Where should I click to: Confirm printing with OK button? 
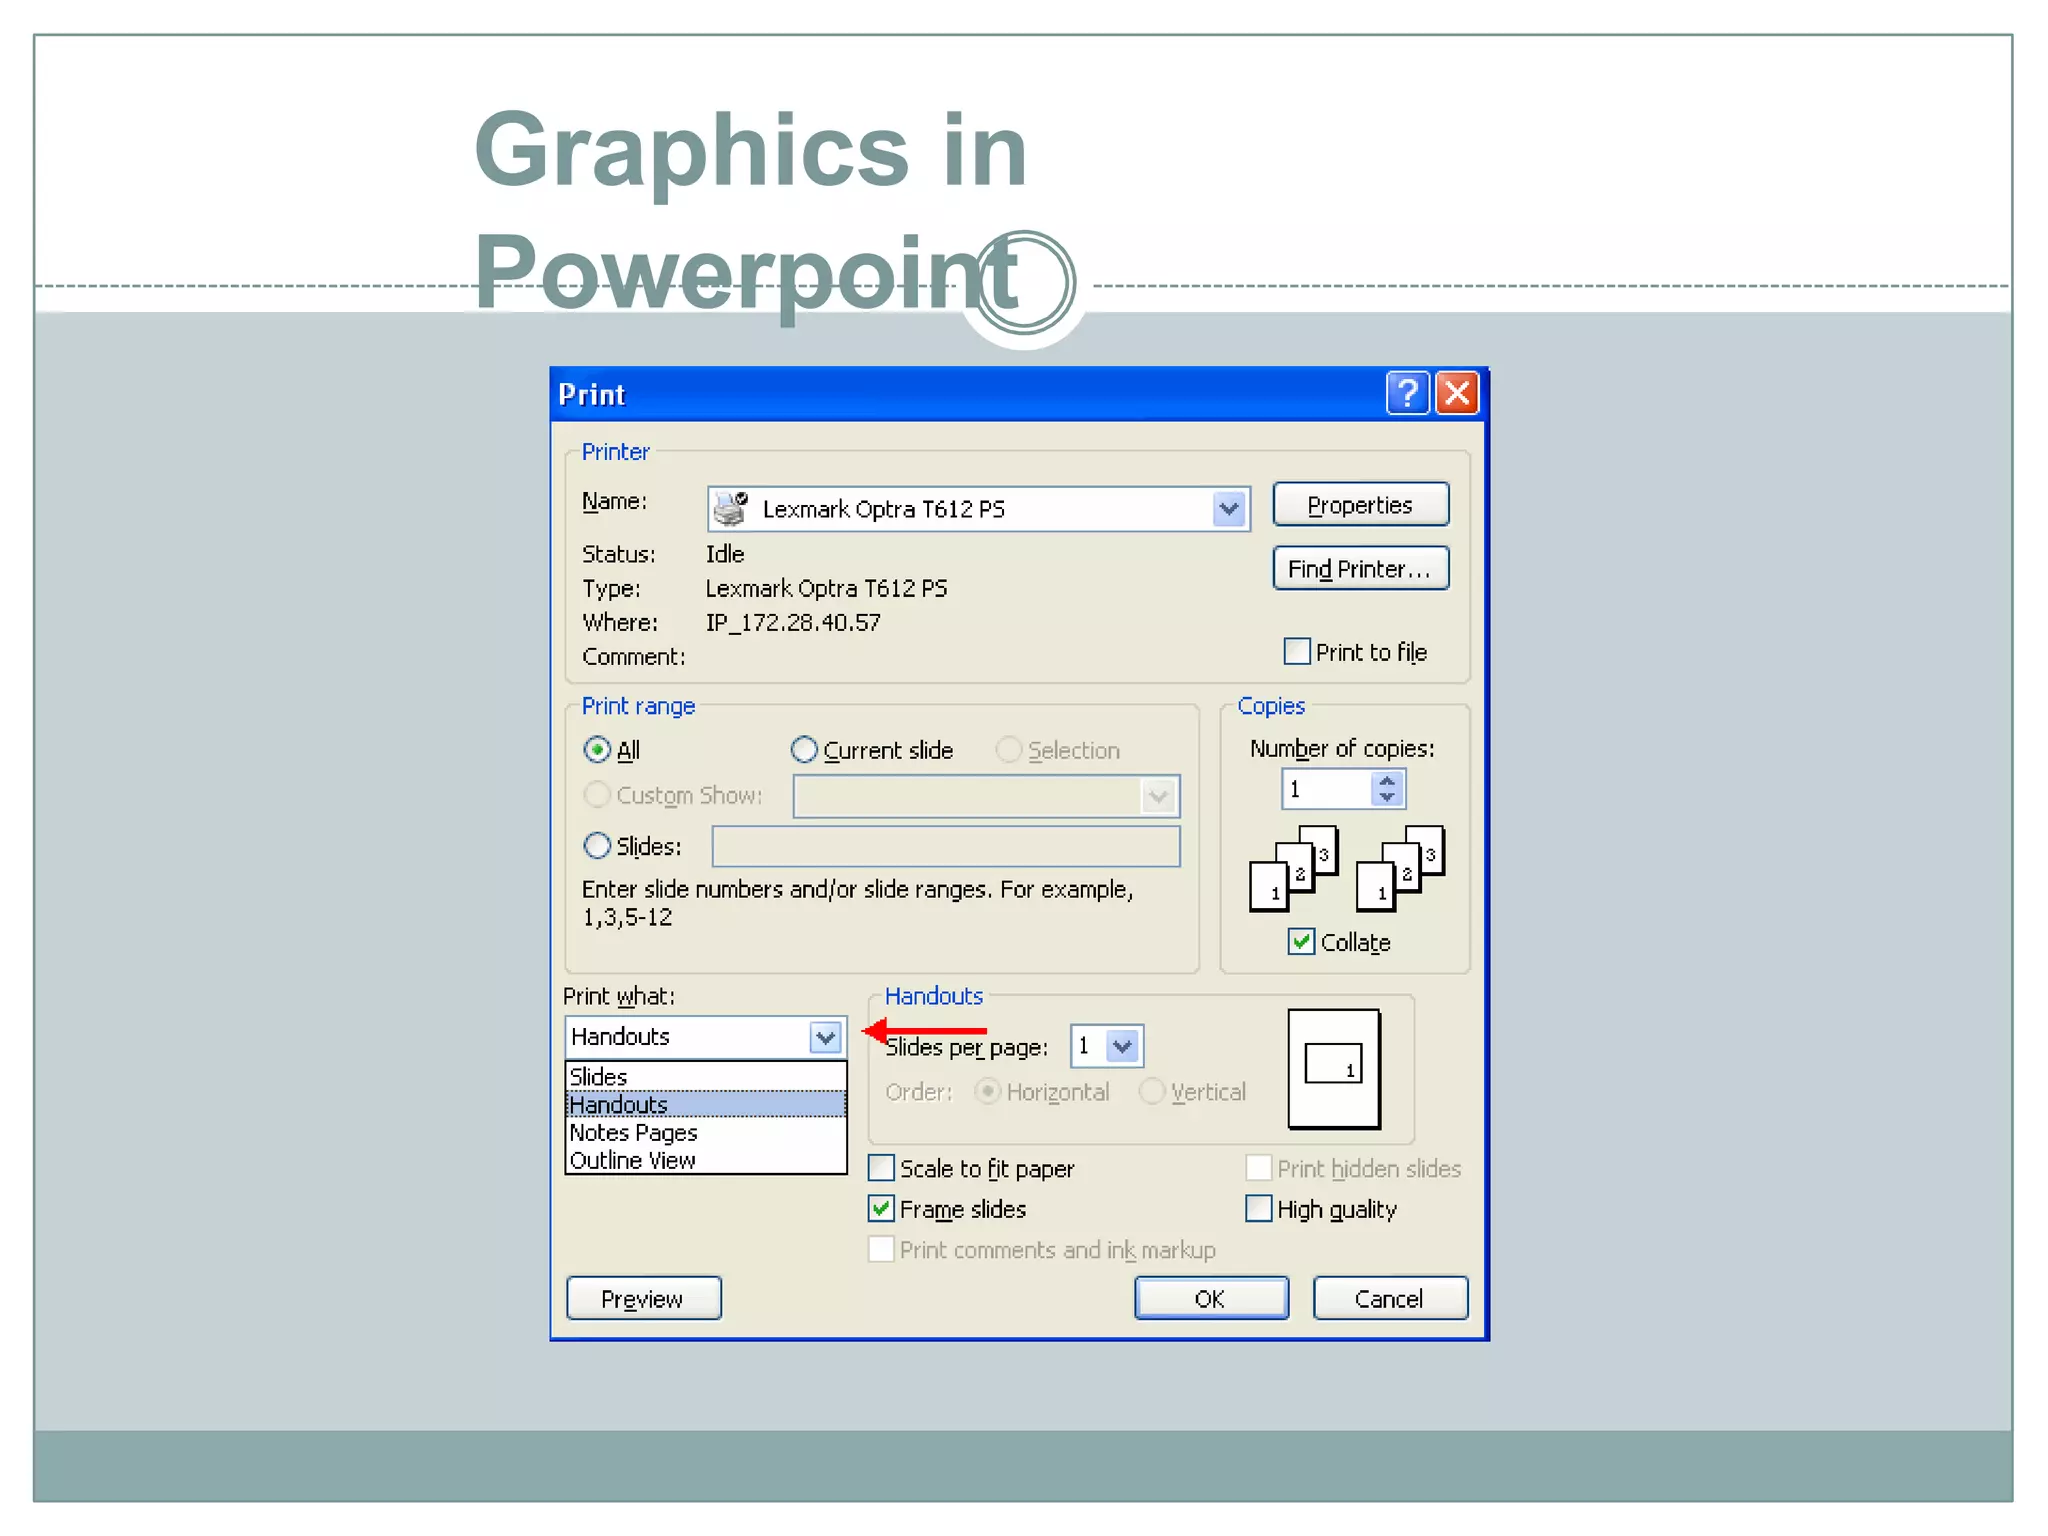coord(1211,1298)
